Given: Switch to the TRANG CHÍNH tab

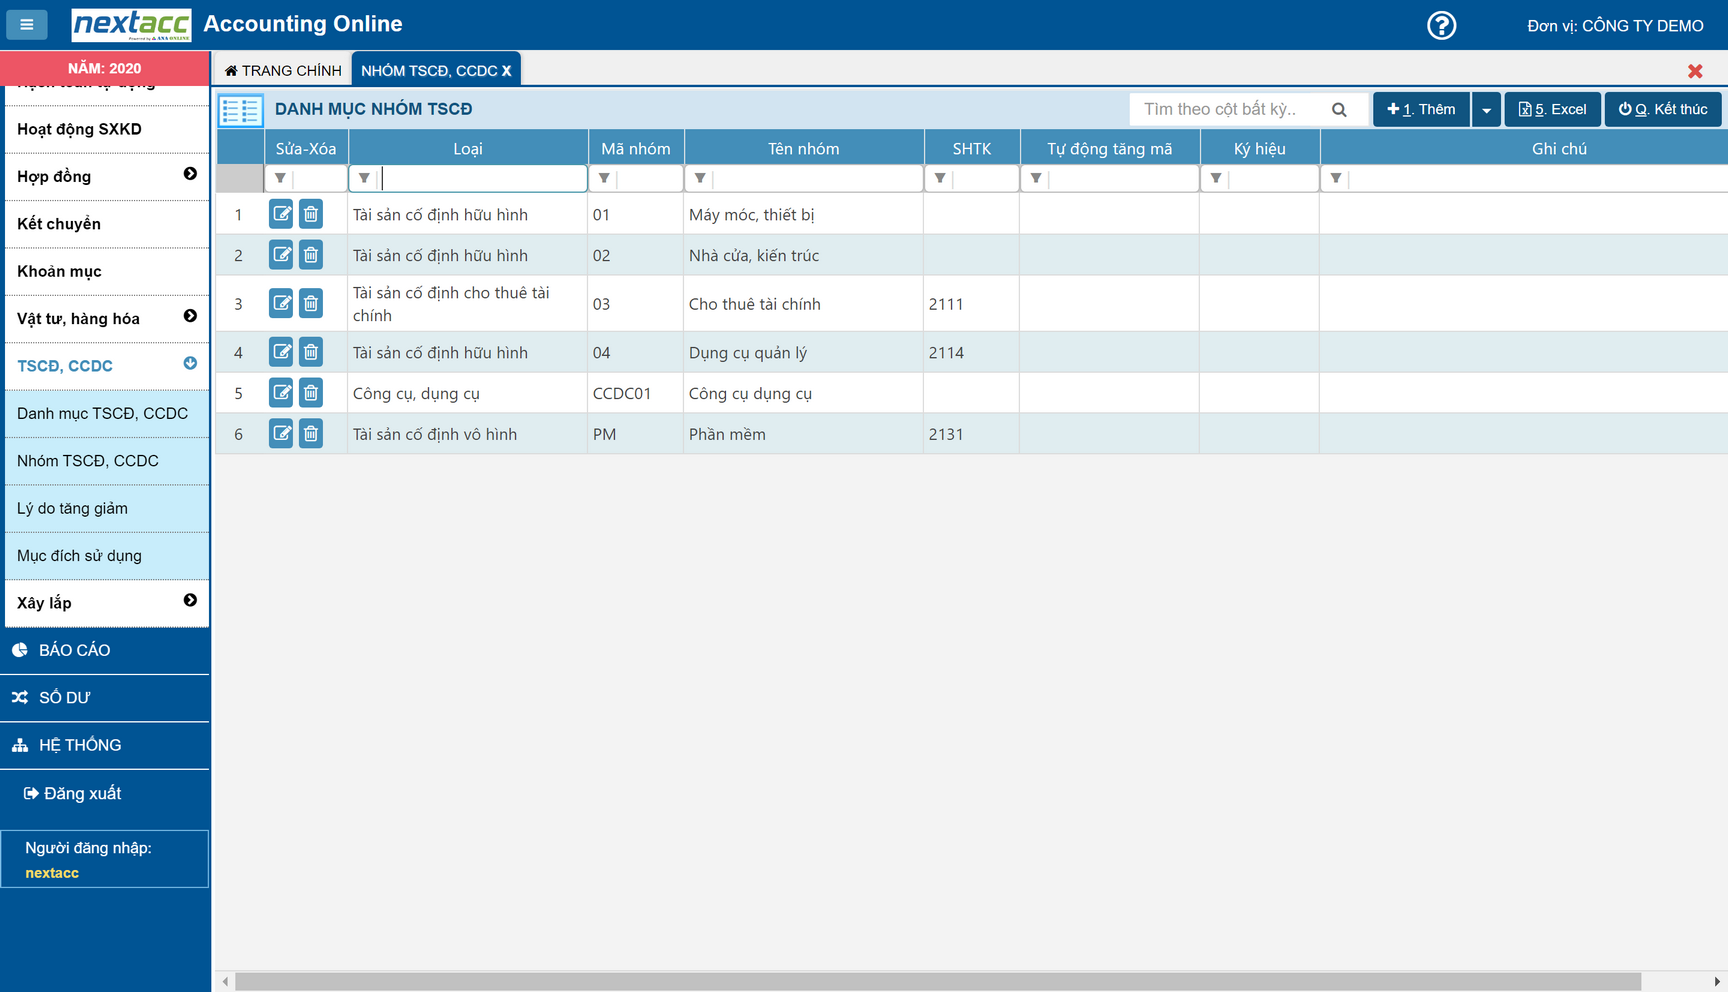Looking at the screenshot, I should 283,71.
